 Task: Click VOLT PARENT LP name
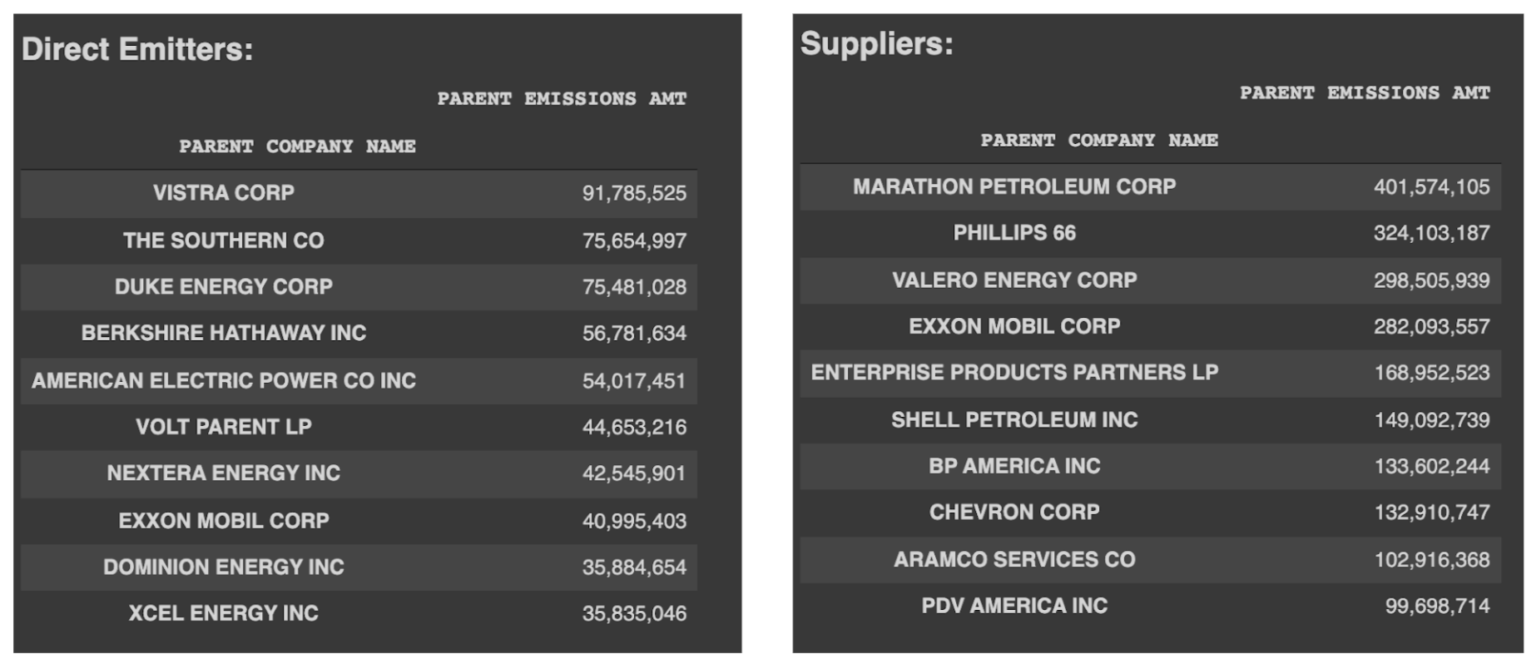click(224, 427)
